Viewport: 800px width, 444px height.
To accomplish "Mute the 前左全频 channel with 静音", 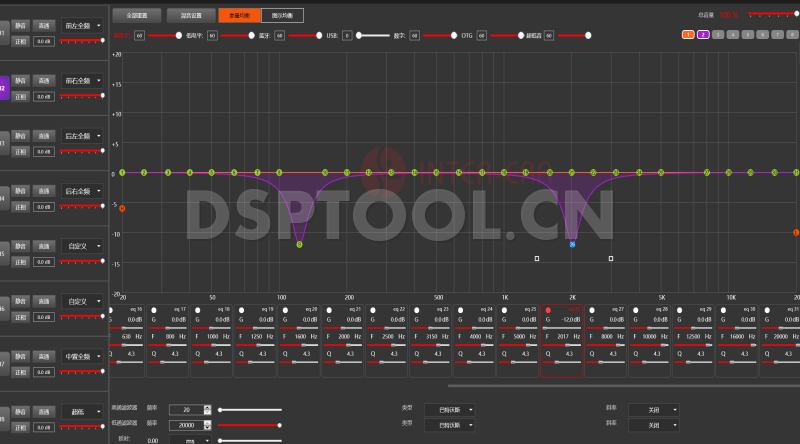I will tap(21, 24).
